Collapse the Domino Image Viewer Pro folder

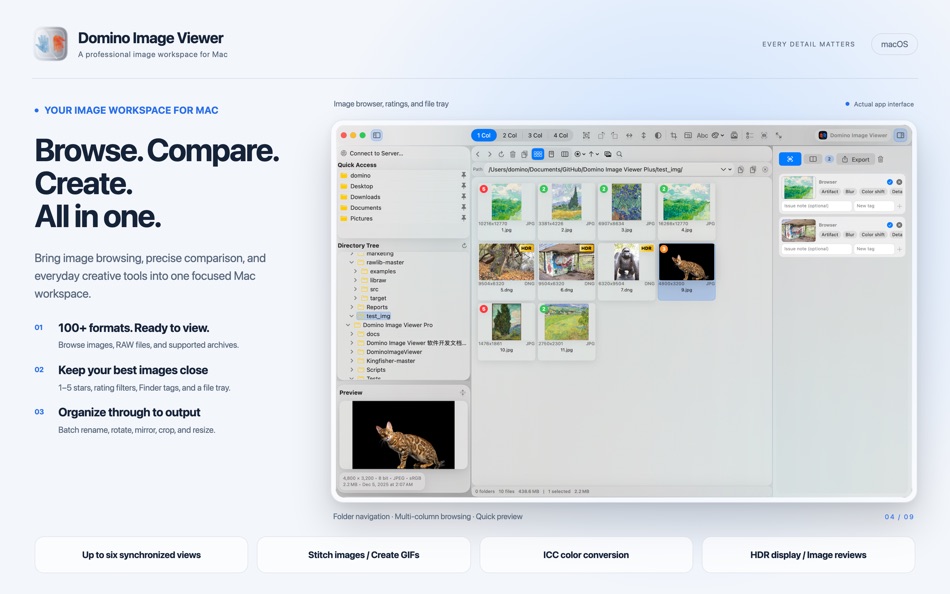click(348, 325)
